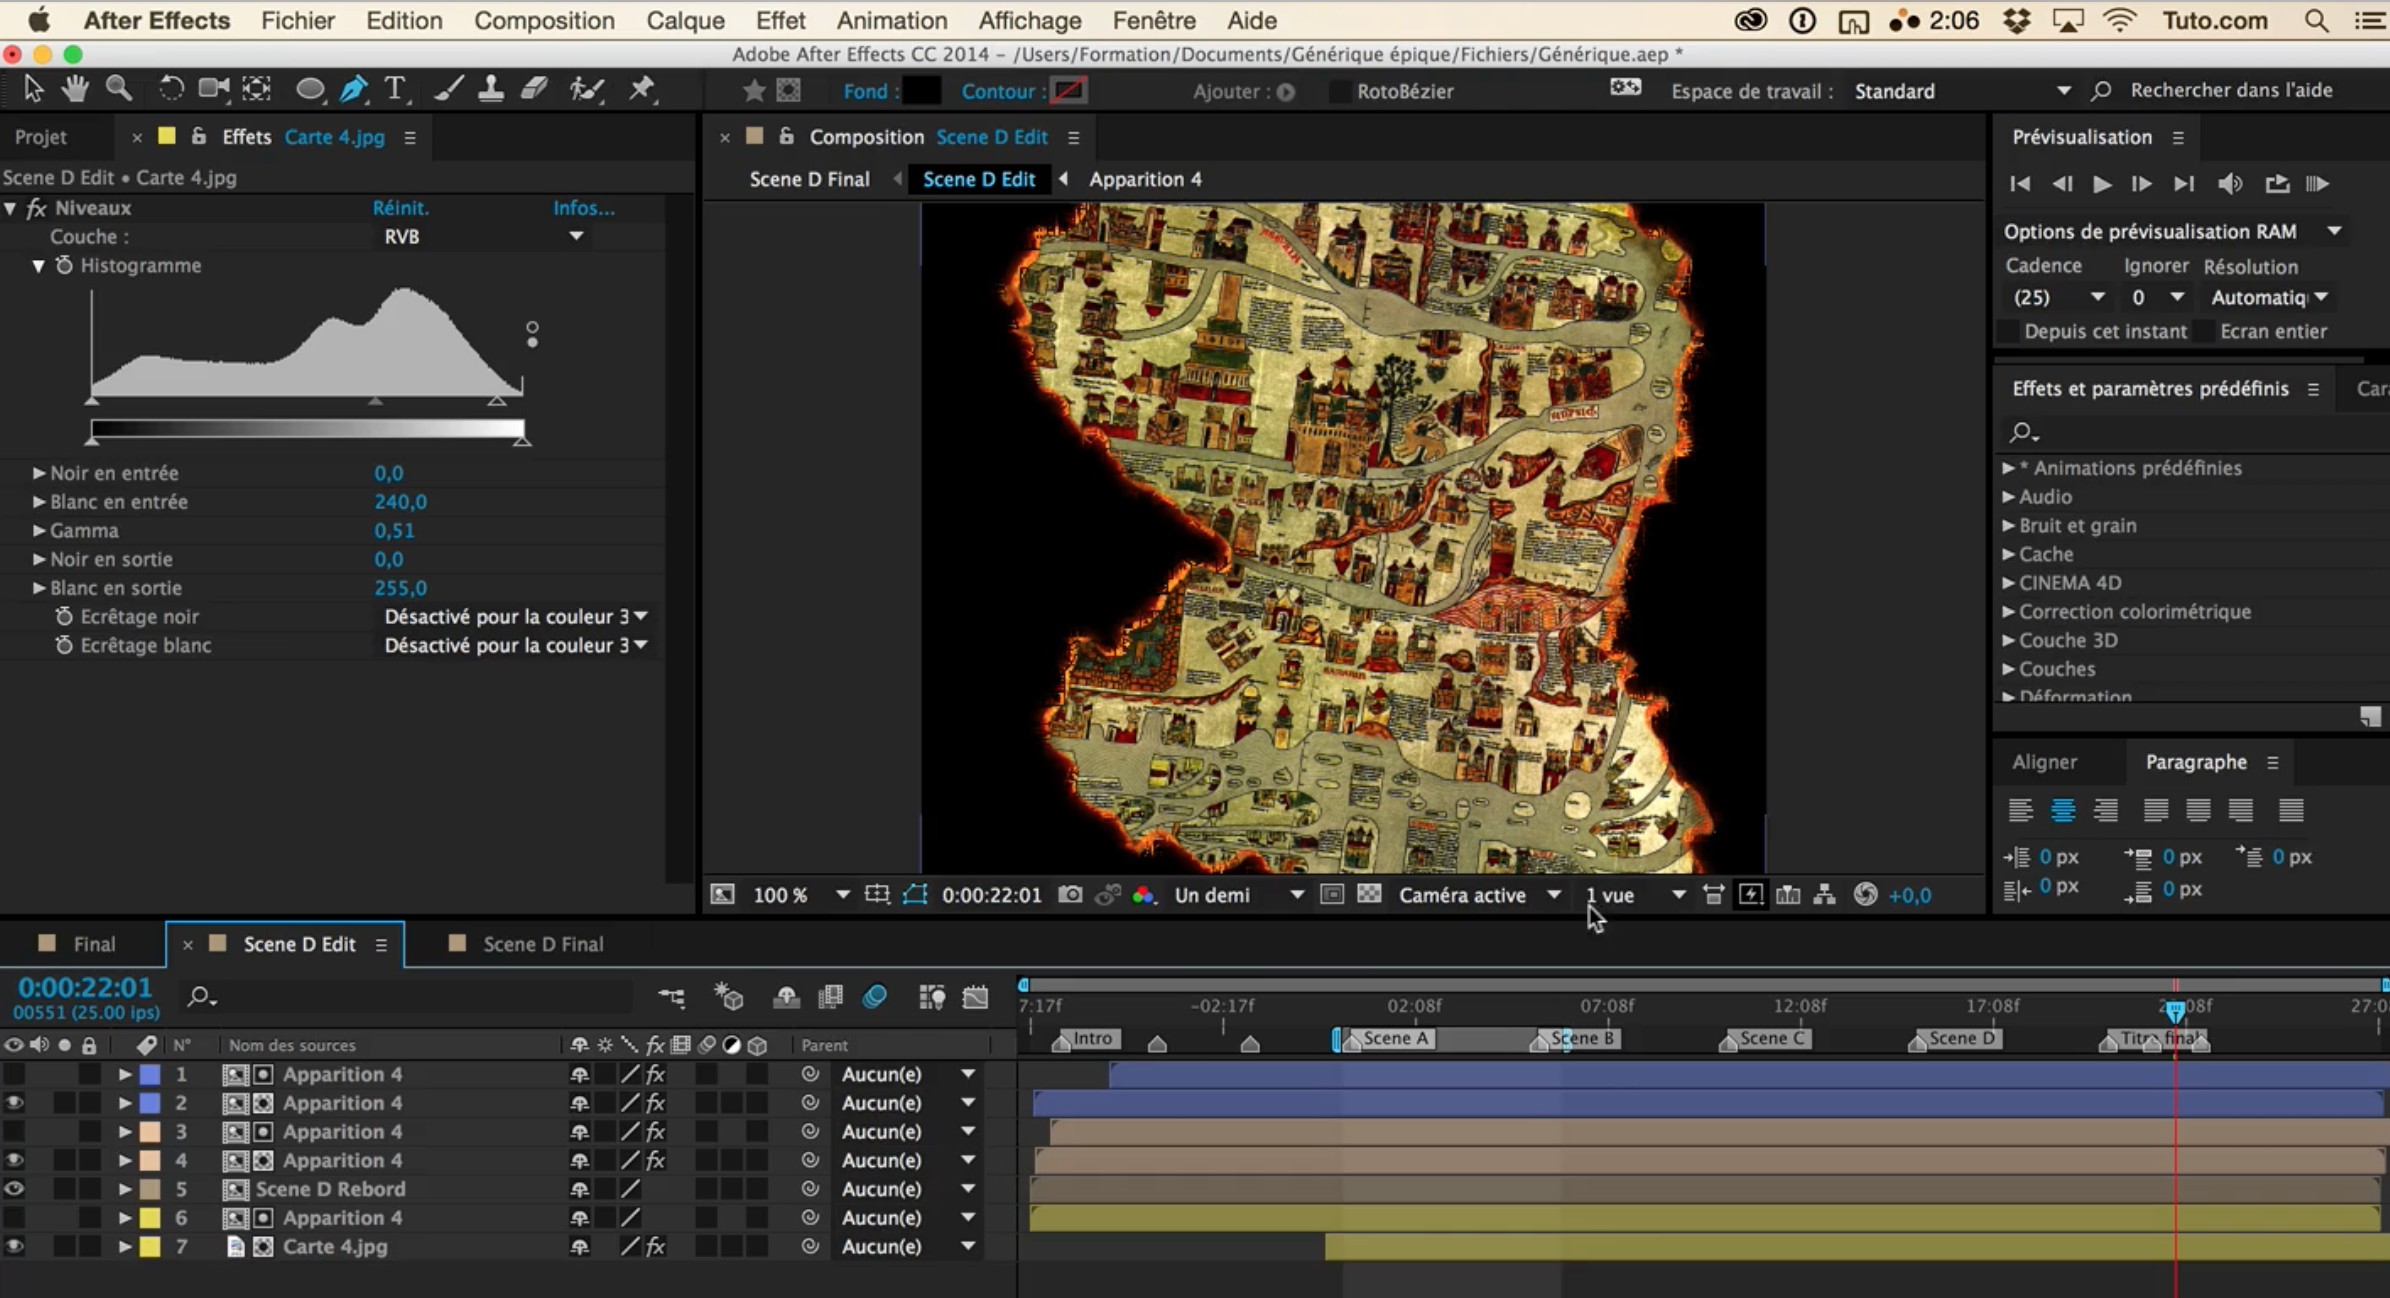
Task: Switch to the Final timeline tab
Action: [x=94, y=944]
